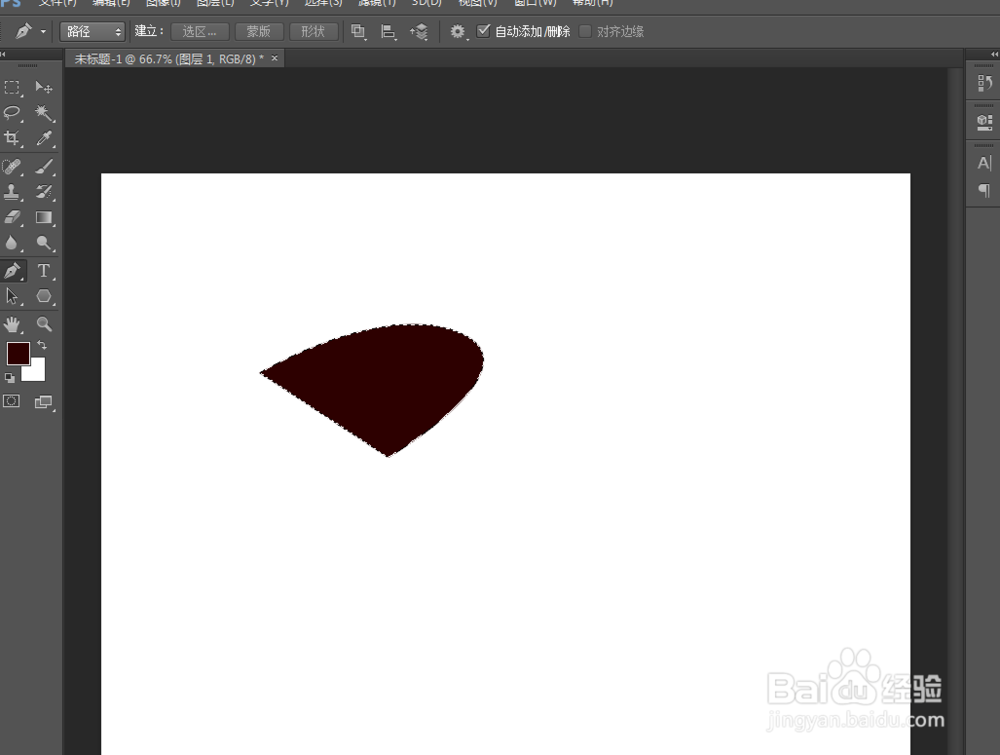1000x755 pixels.
Task: Select the Spot Healing Brush tool
Action: (12, 167)
